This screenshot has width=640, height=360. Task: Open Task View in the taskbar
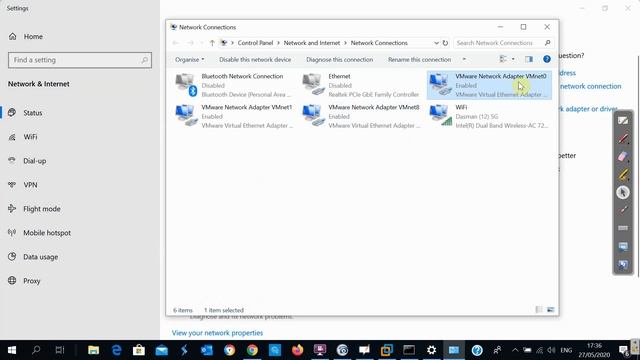click(60, 350)
